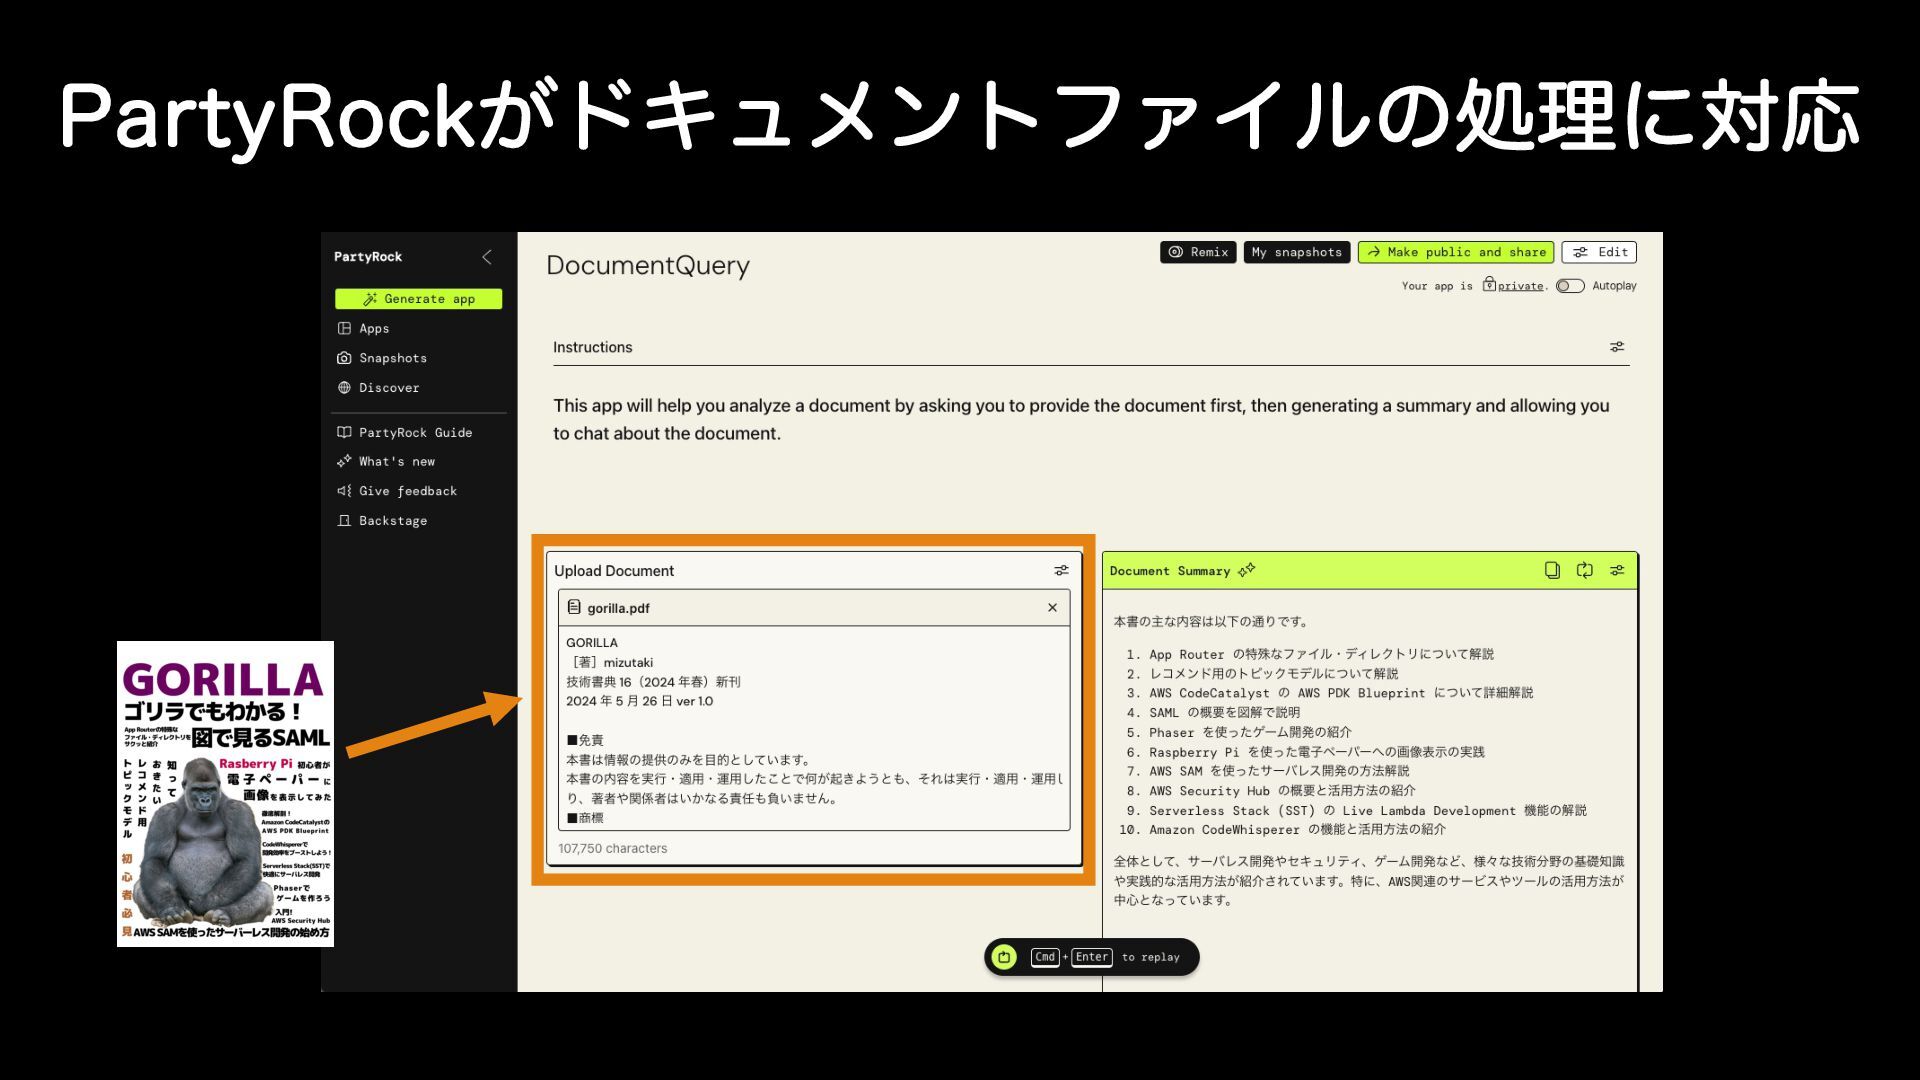Click Make public and share
Image resolution: width=1920 pixels, height=1080 pixels.
(1456, 252)
